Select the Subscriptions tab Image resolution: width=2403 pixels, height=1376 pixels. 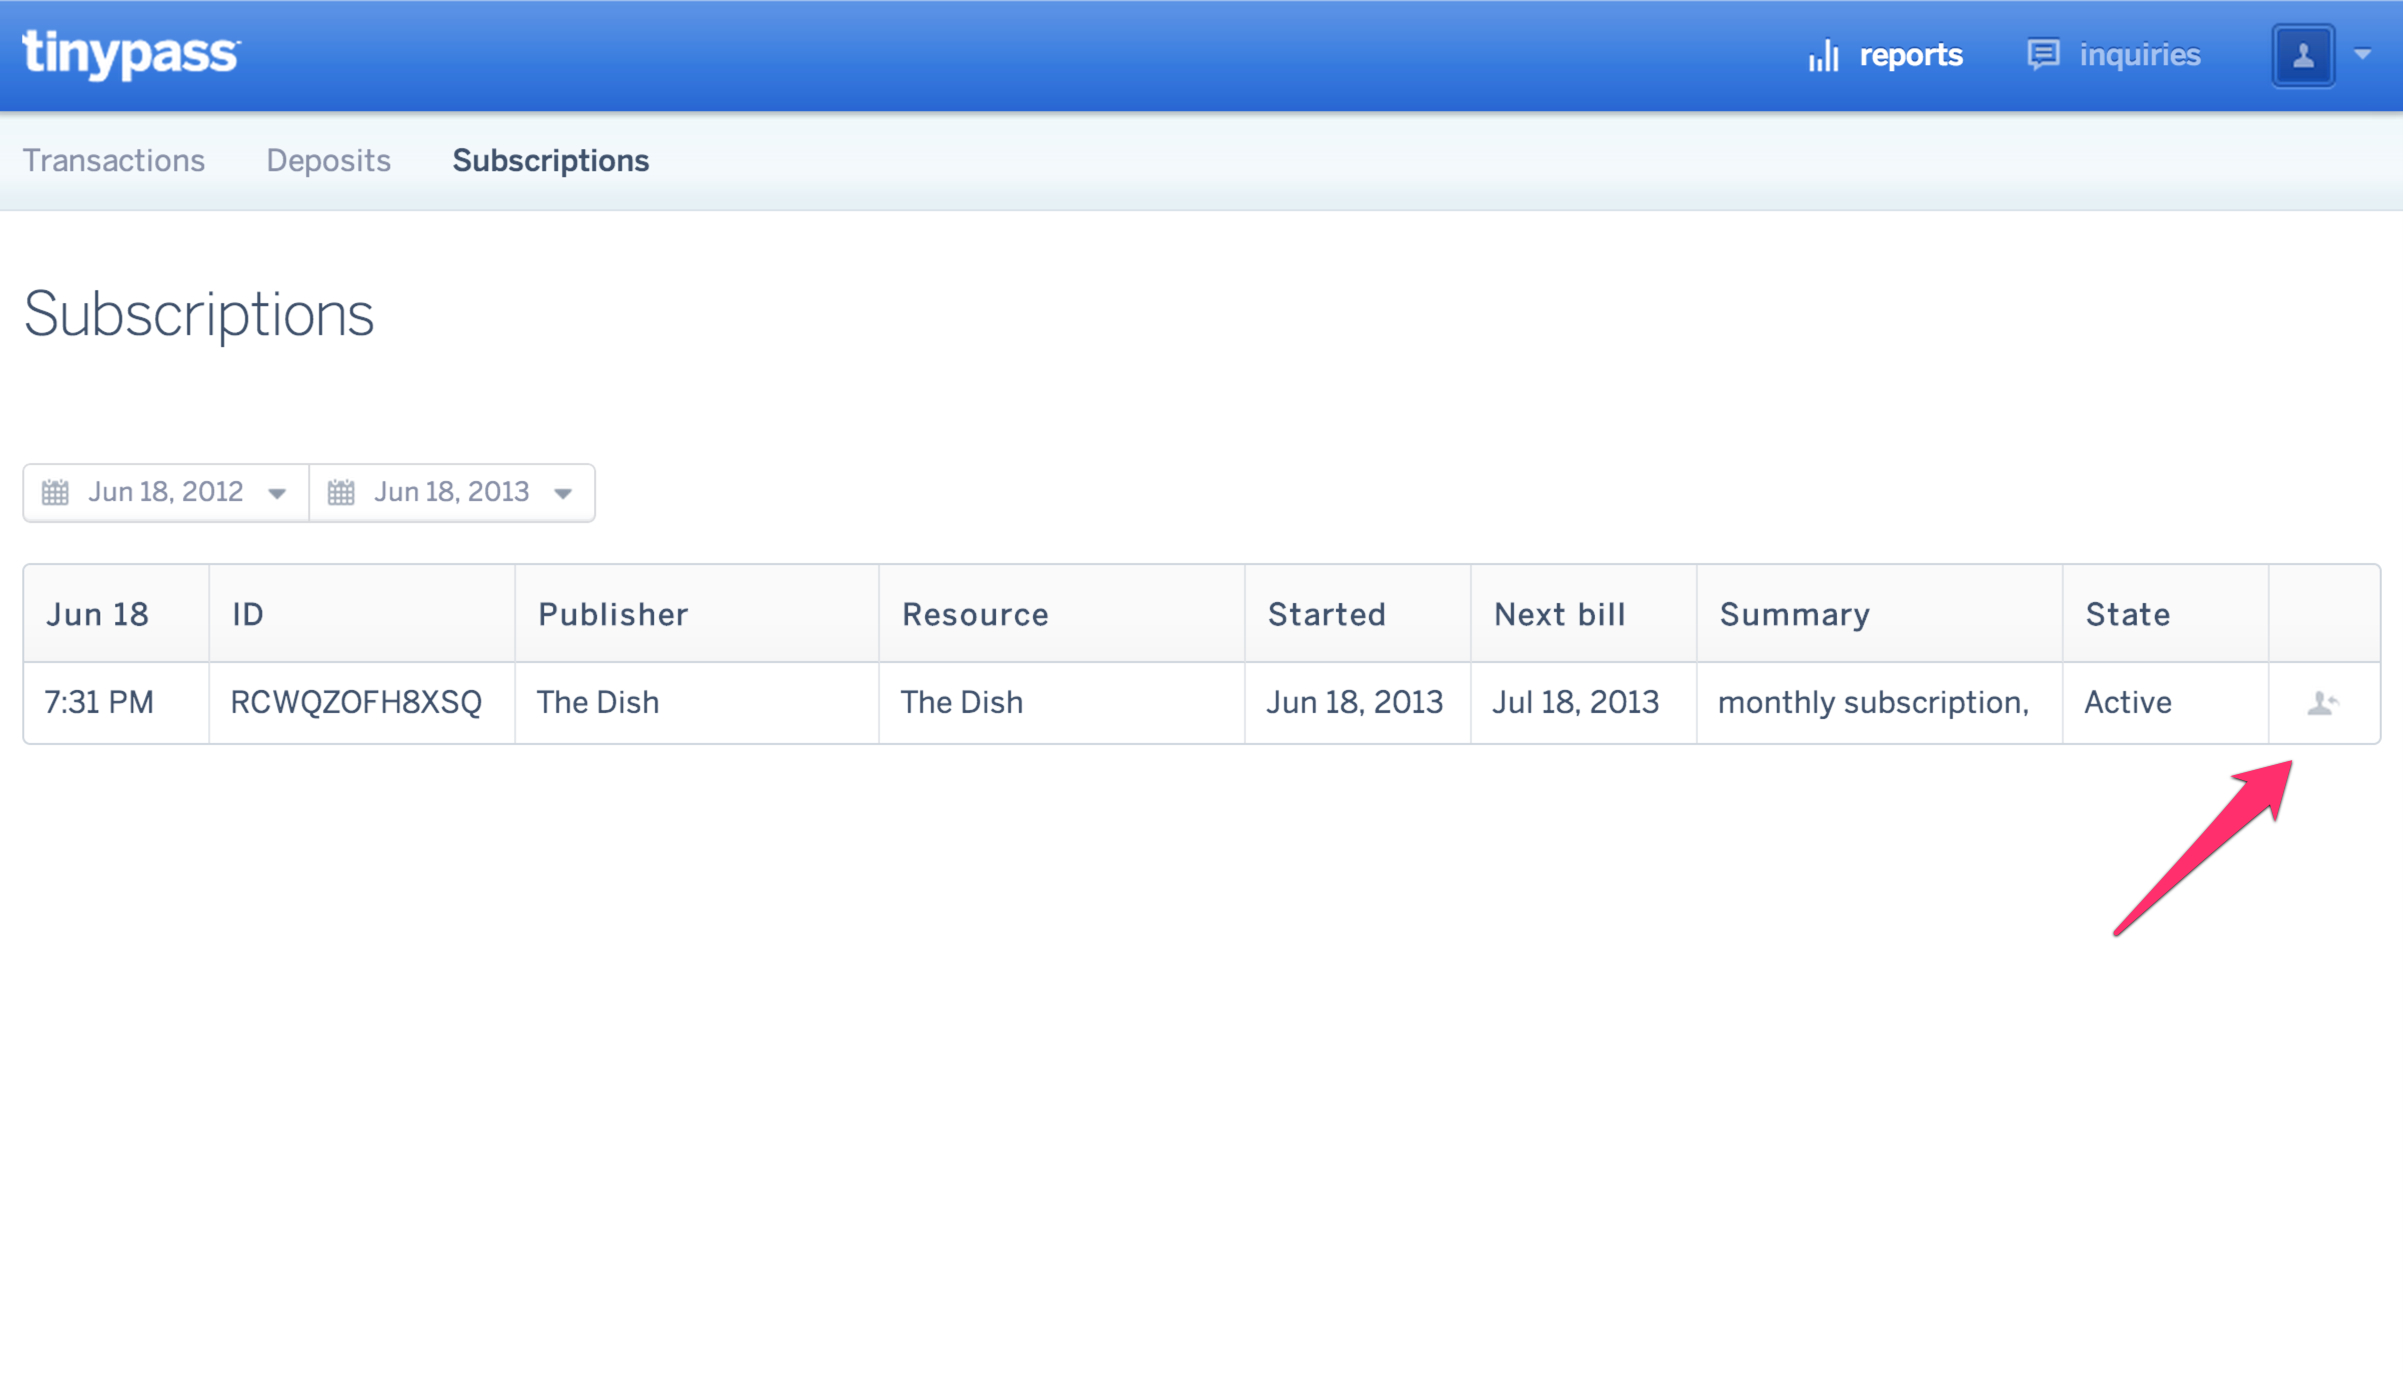550,161
